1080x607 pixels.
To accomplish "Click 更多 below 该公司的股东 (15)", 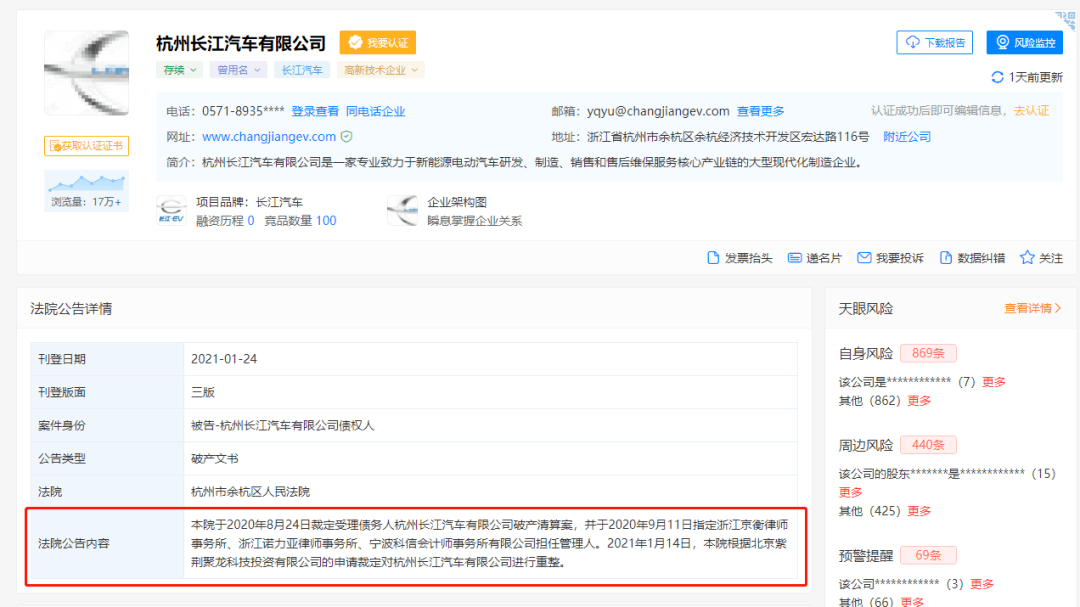I will [x=850, y=492].
